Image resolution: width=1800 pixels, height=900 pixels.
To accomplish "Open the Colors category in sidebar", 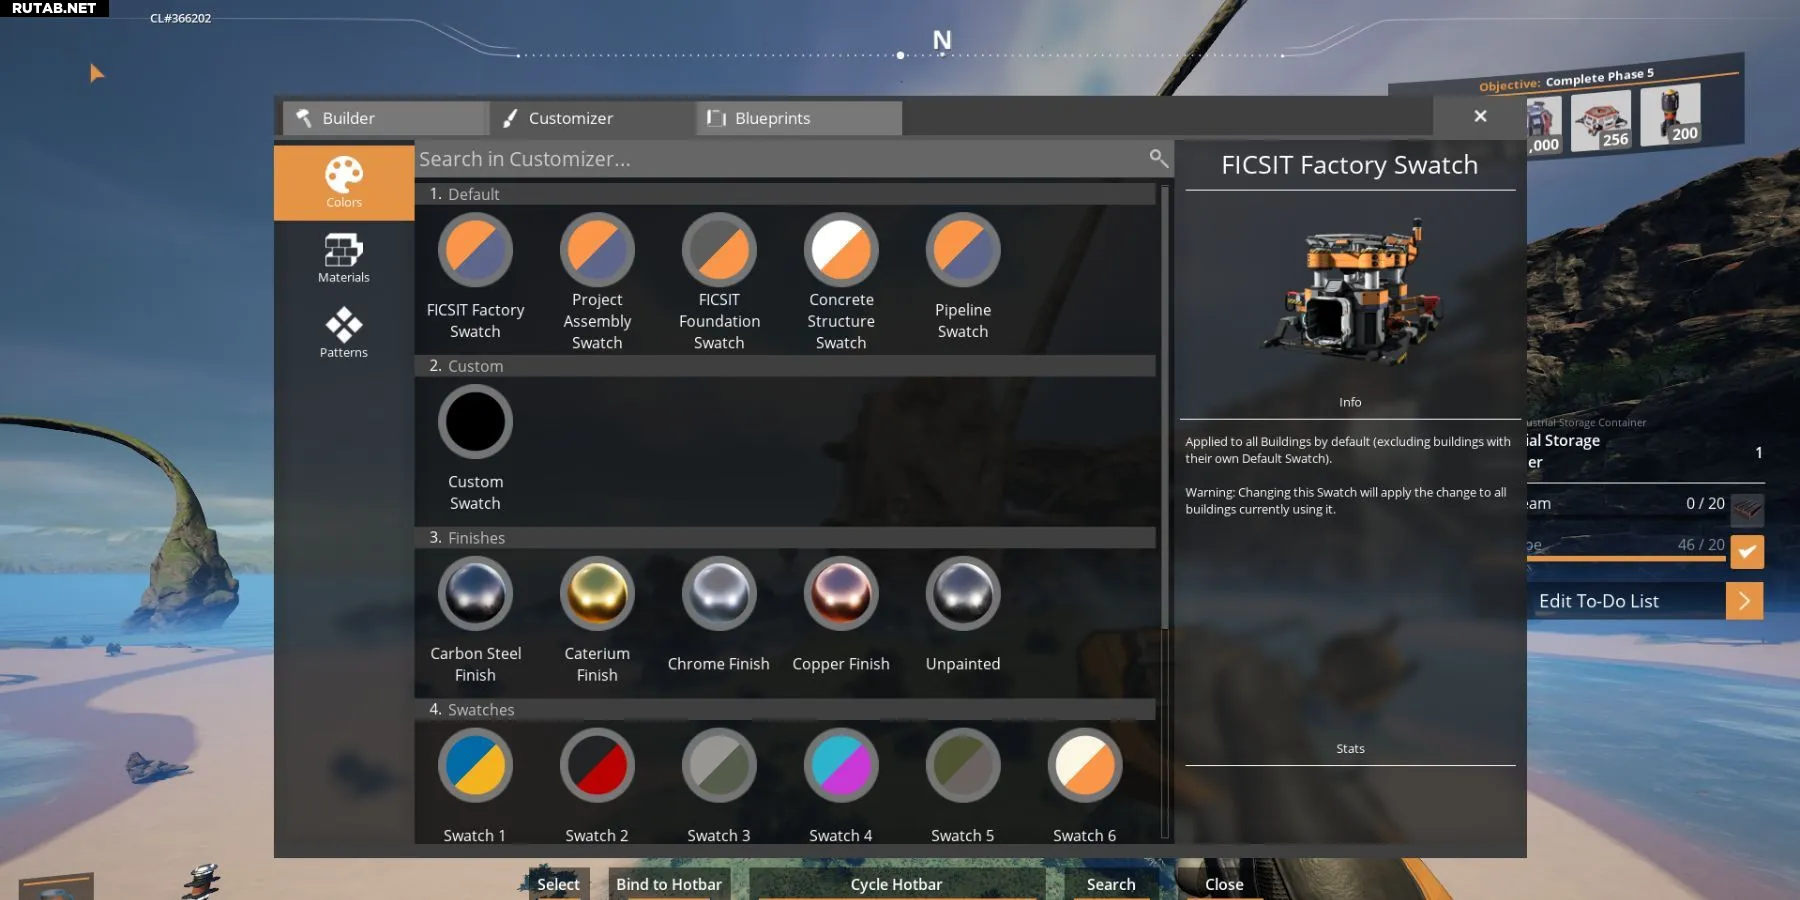I will click(x=344, y=182).
